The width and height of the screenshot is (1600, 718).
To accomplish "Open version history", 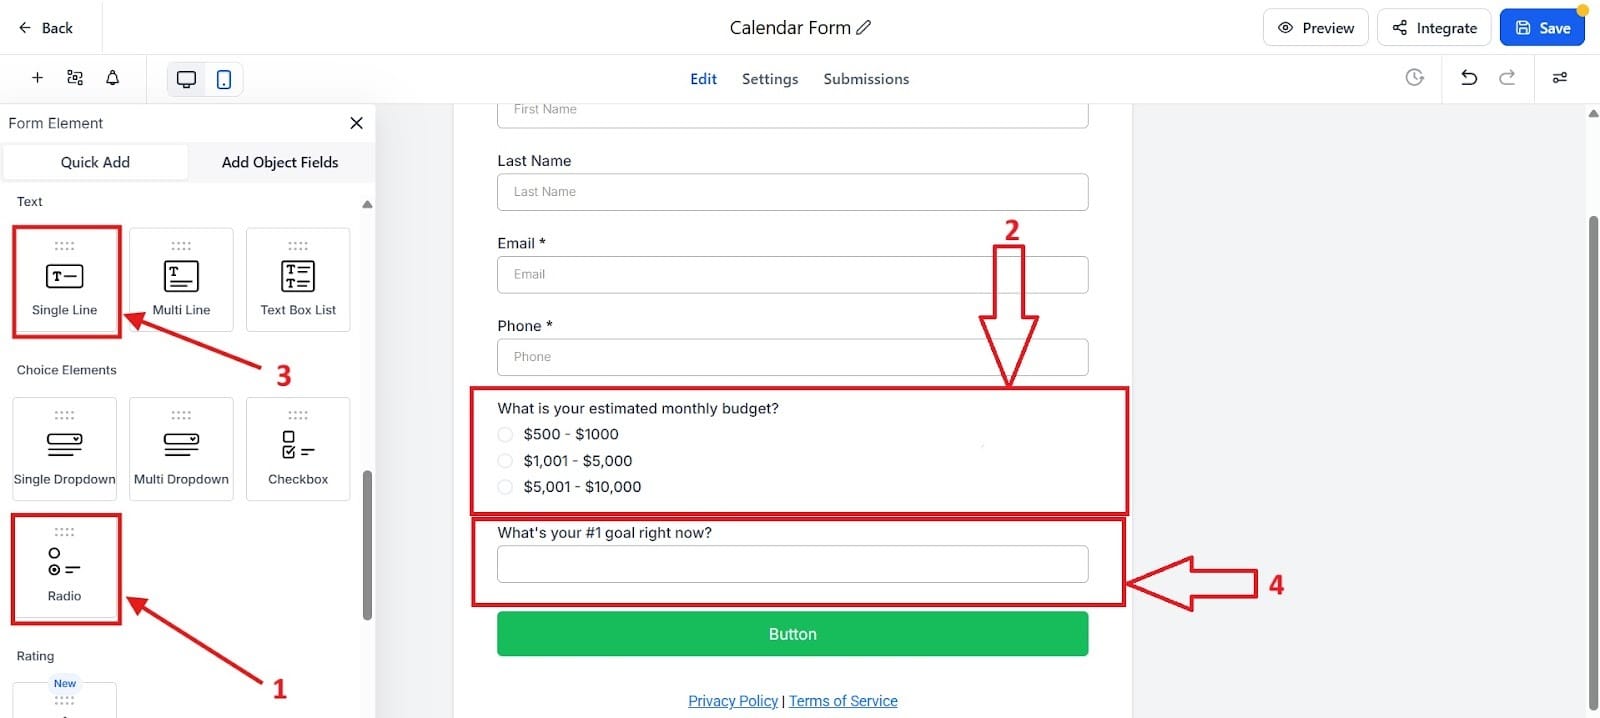I will [1414, 77].
